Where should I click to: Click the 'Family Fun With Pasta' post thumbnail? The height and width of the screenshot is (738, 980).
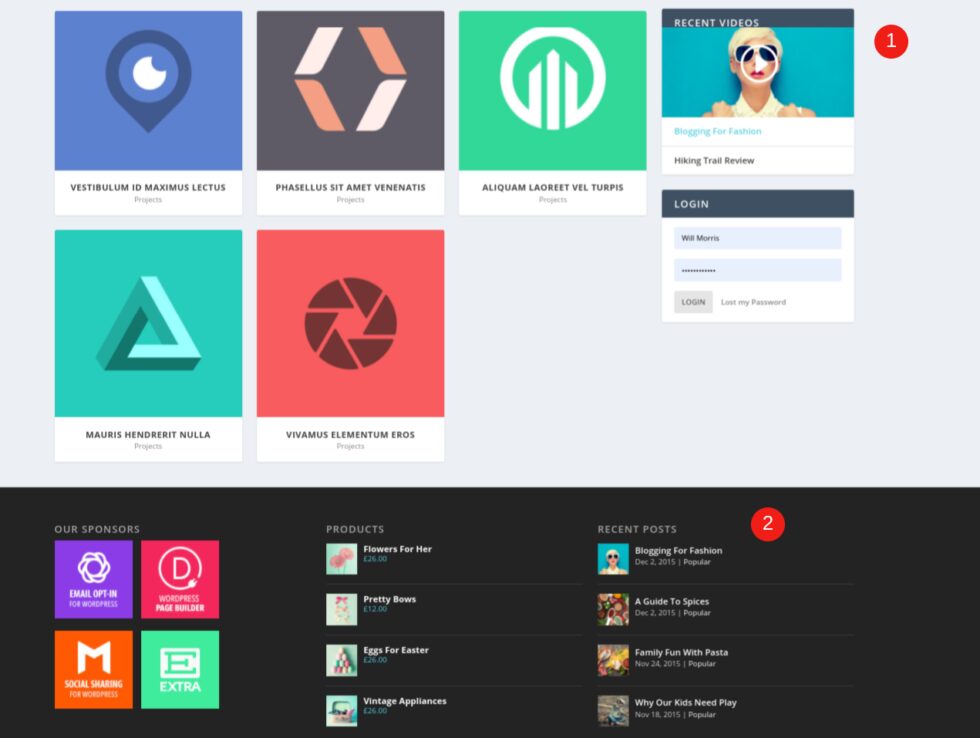click(612, 660)
